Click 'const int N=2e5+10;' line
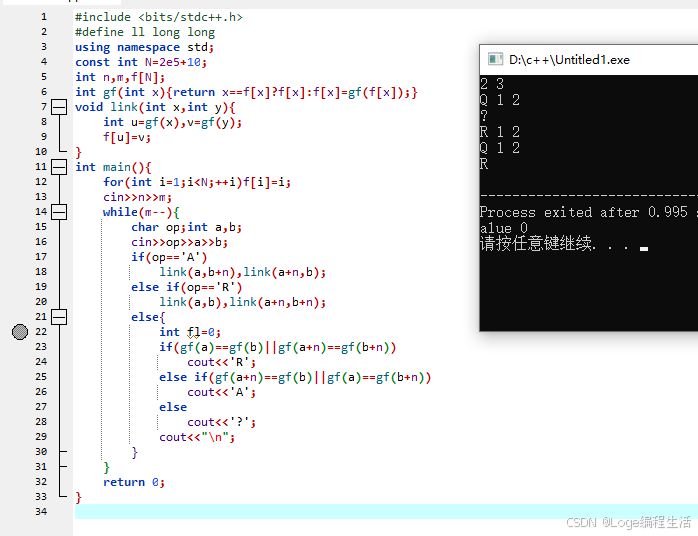 click(x=141, y=62)
